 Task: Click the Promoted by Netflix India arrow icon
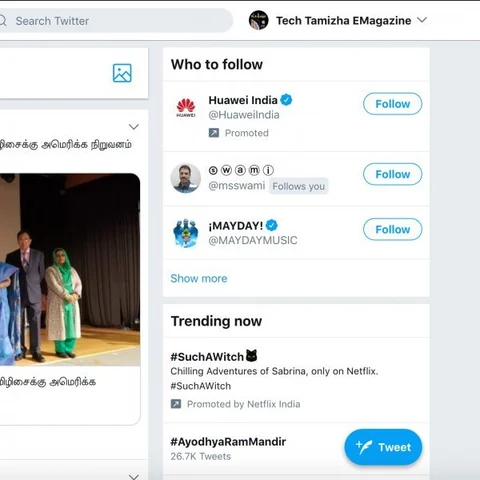pos(176,404)
